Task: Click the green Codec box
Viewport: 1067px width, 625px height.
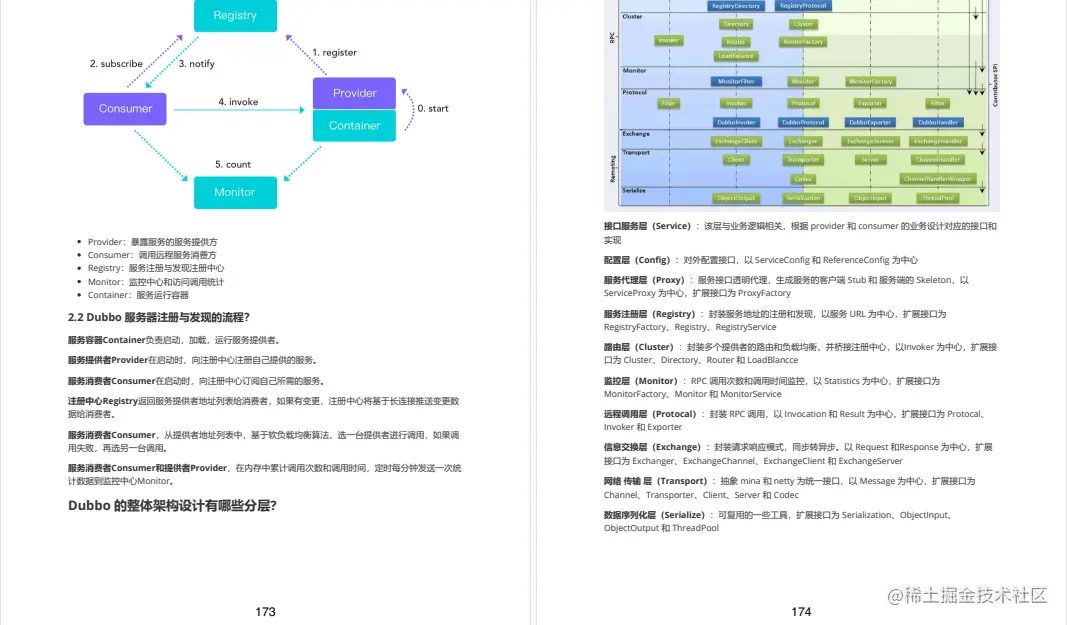Action: 803,179
